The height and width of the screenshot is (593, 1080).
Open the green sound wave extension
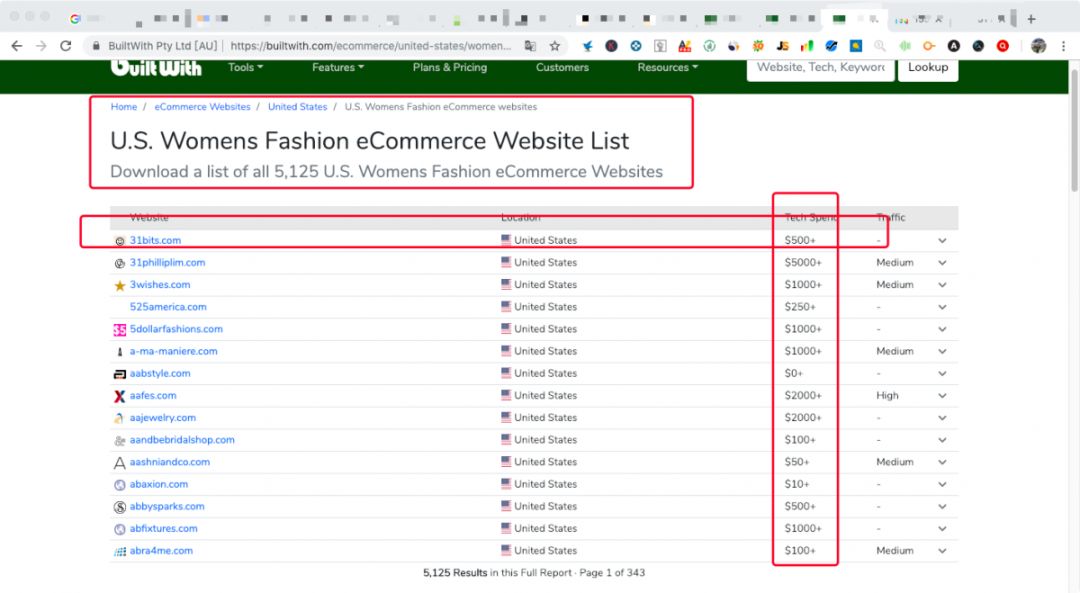[904, 46]
